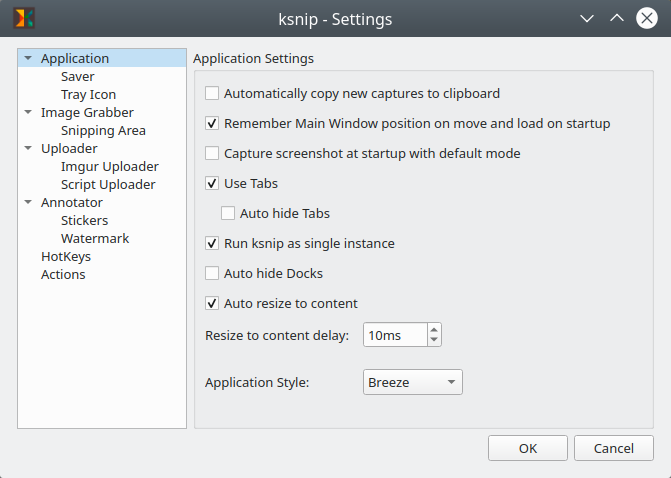Screen dimensions: 671x478
Task: Collapse the Image Grabber tree arrow
Action: point(28,113)
